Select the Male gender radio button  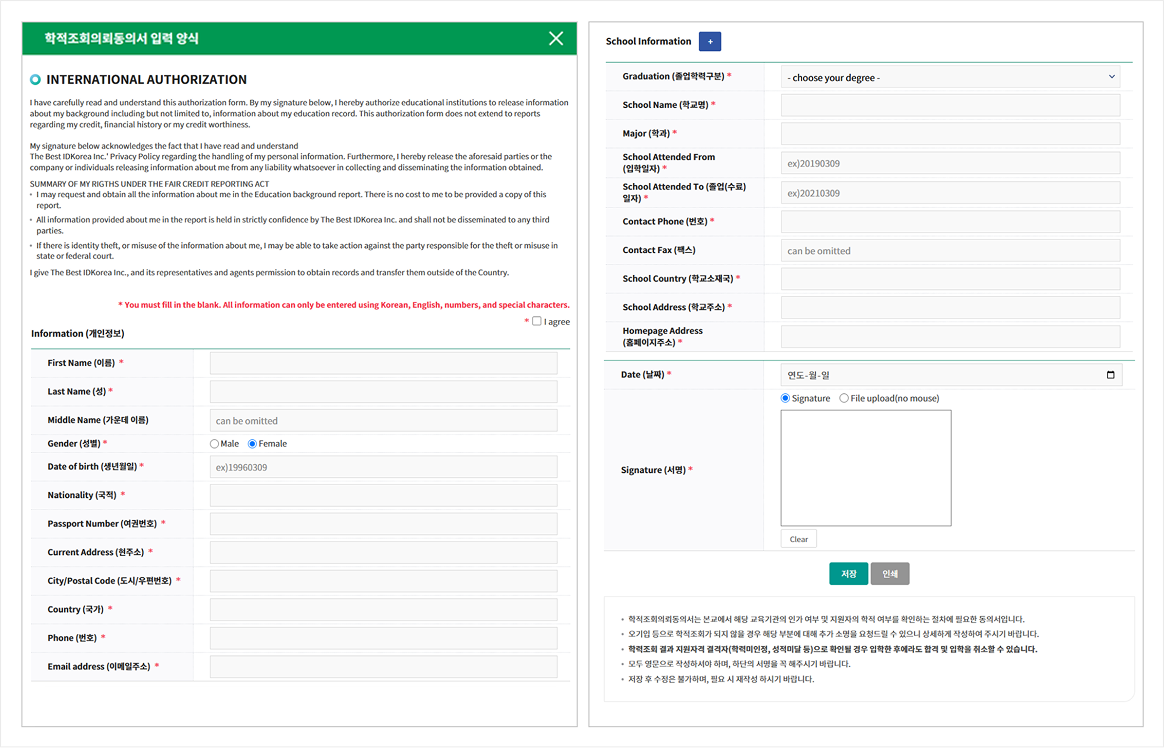214,444
